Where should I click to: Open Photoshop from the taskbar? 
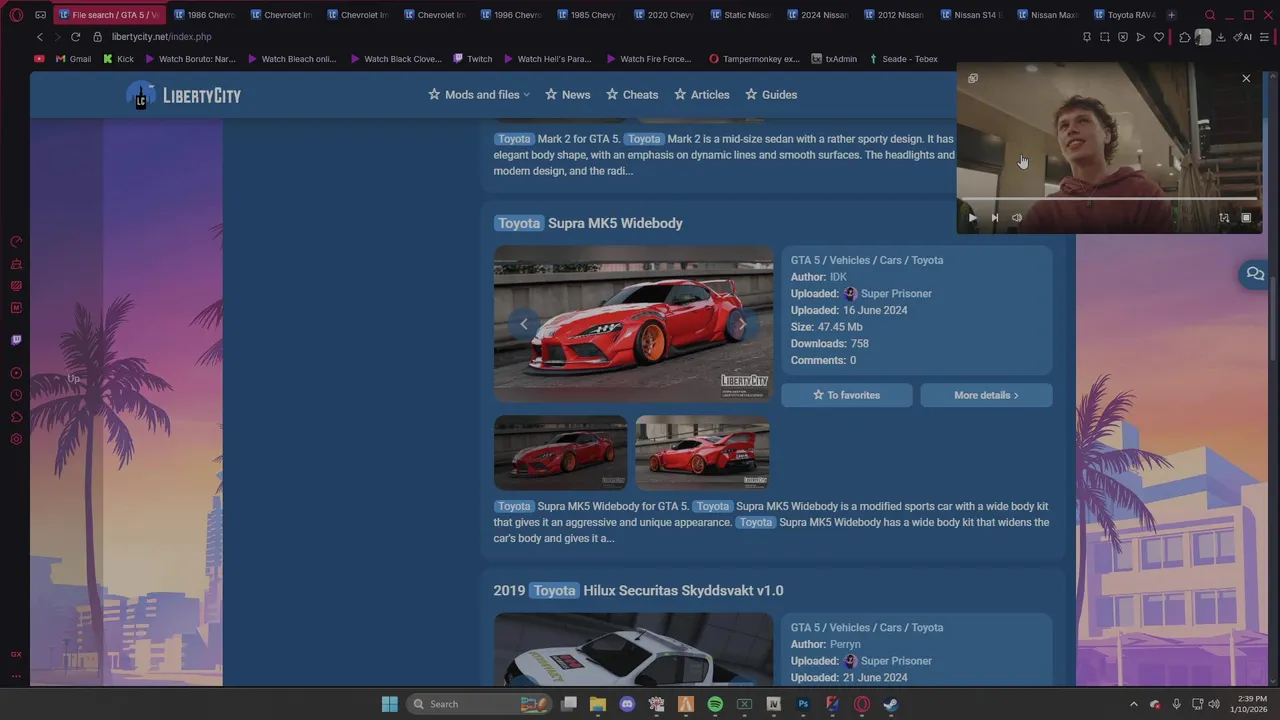803,704
